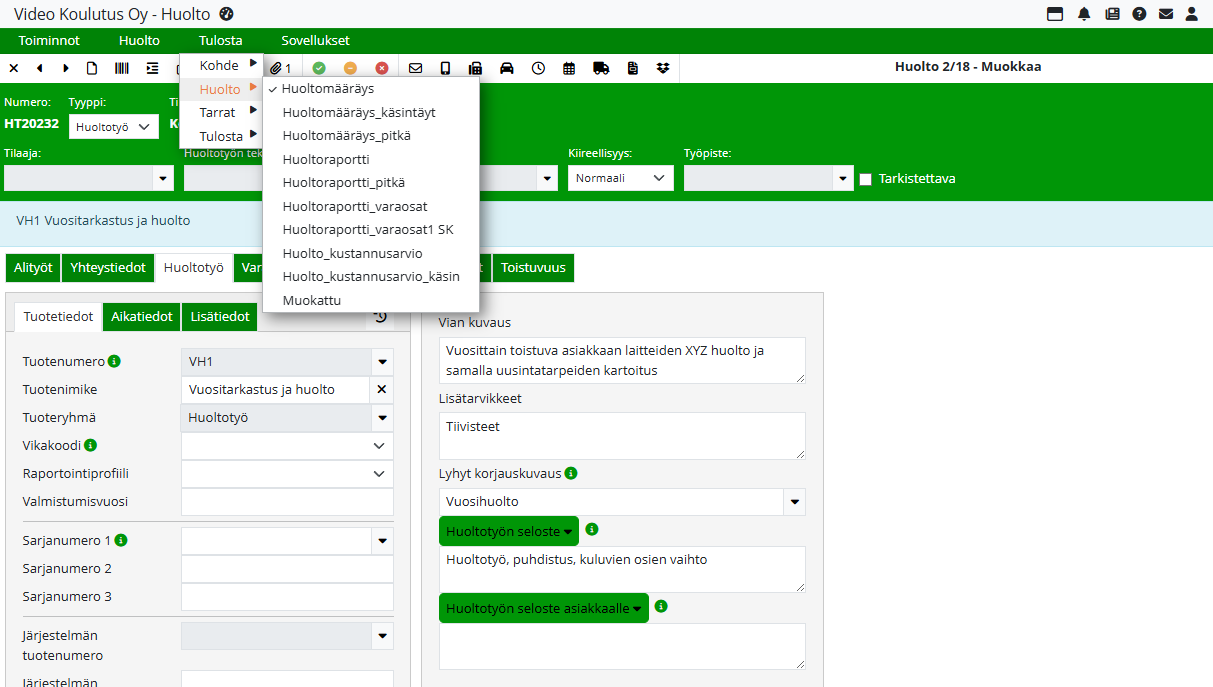Click the Vian kuvaus text area
Screen dimensions: 1213x687
point(621,360)
